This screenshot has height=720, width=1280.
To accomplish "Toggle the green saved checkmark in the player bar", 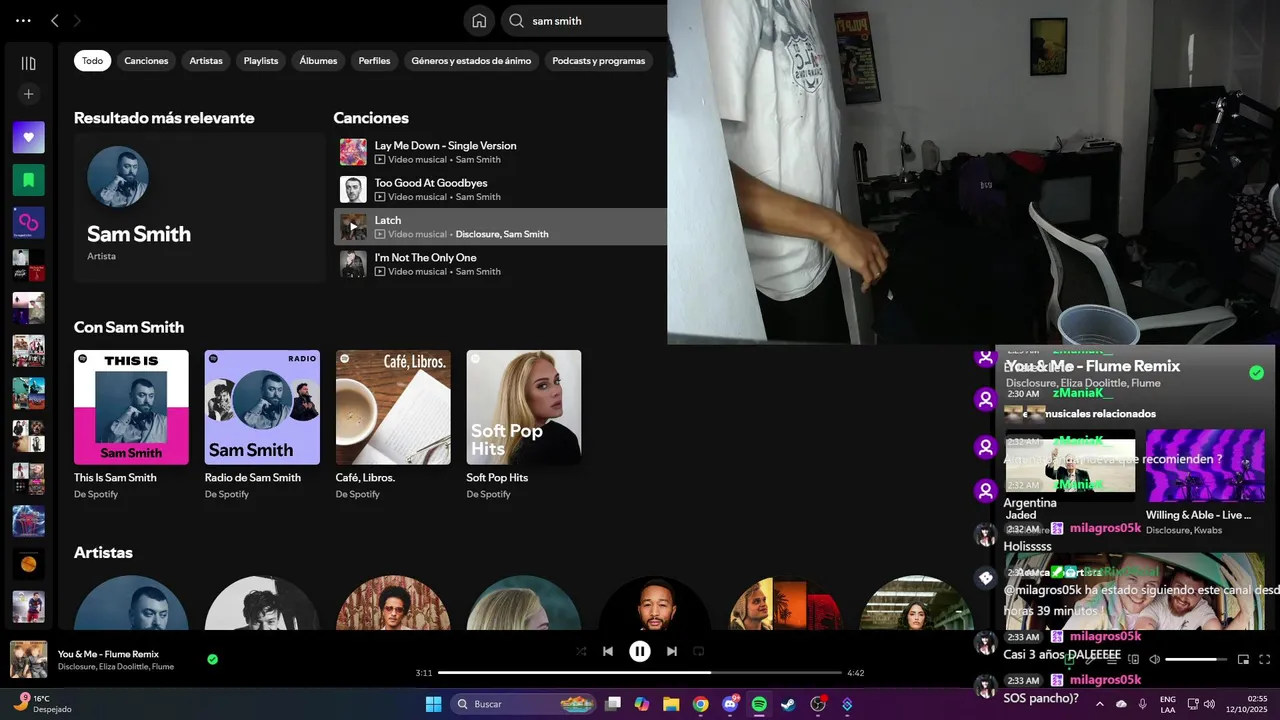I will [212, 659].
